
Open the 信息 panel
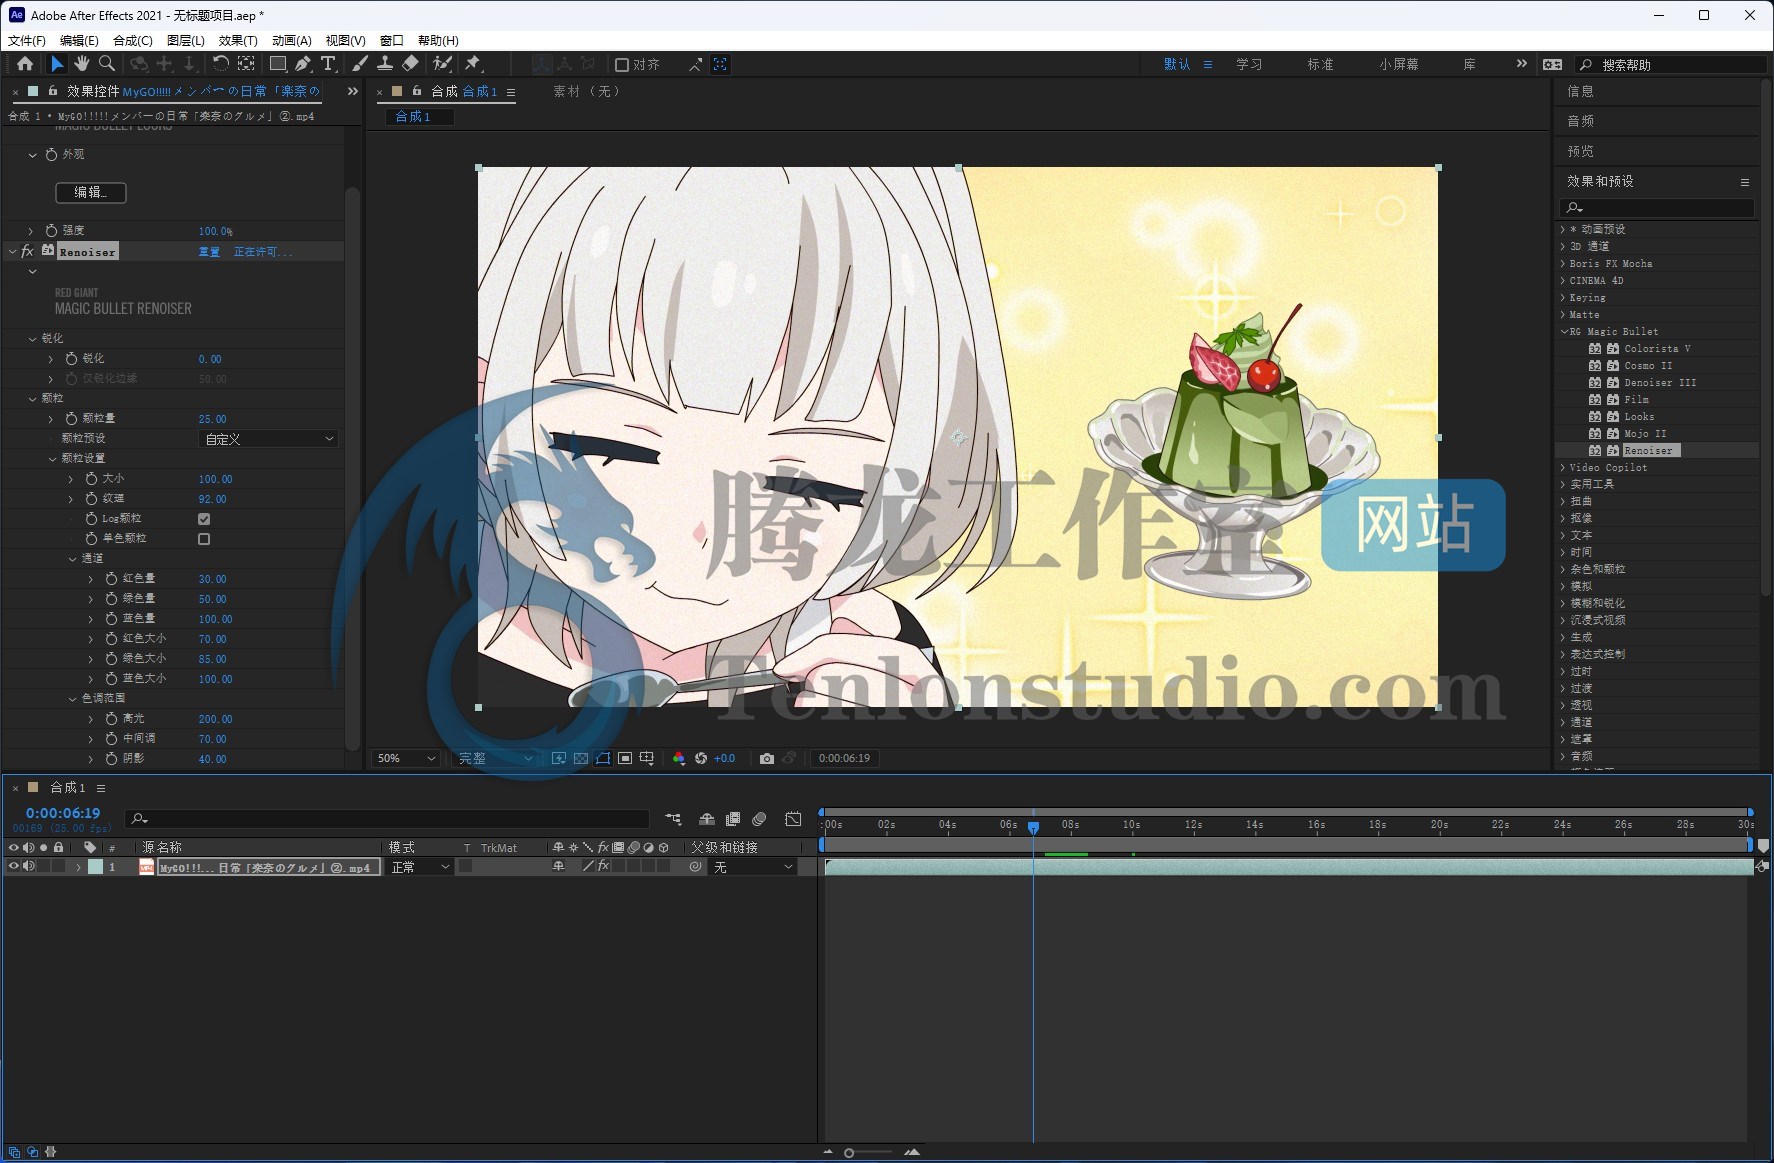pos(1580,92)
